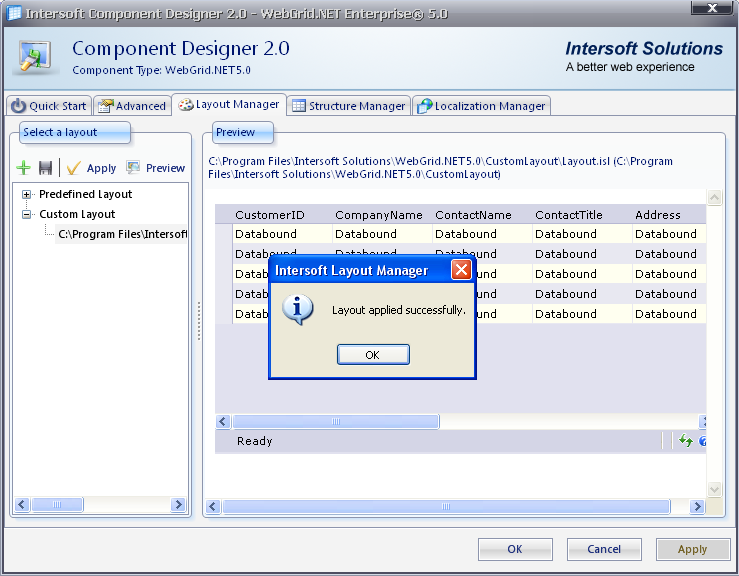Click the green plus add layout icon
The width and height of the screenshot is (739, 576).
click(23, 167)
